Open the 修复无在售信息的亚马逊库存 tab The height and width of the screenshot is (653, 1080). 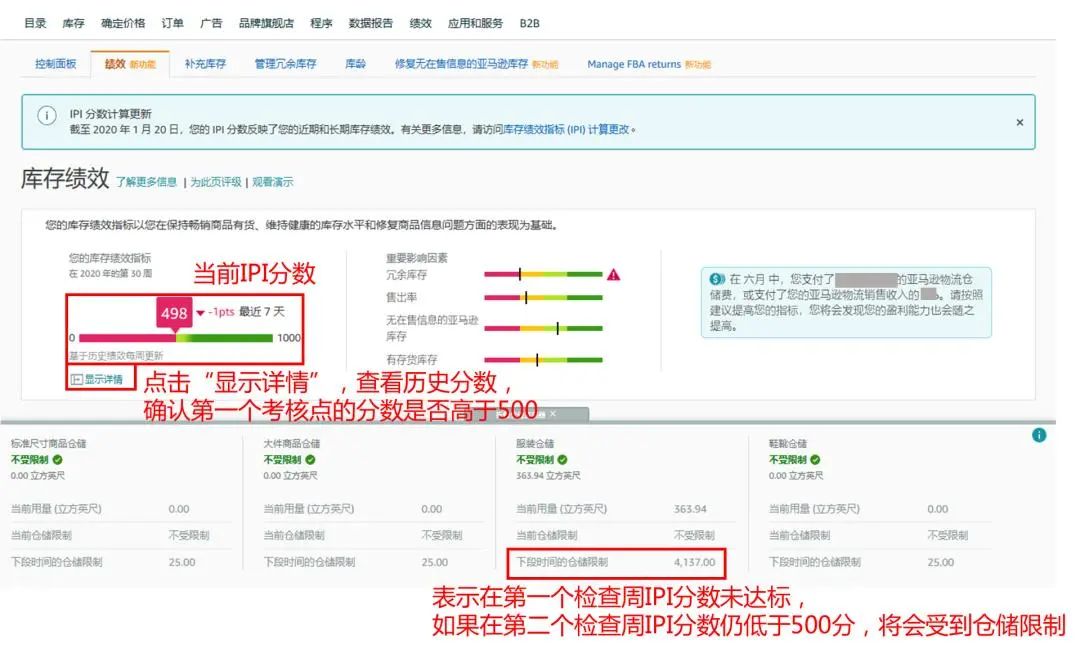[x=476, y=63]
